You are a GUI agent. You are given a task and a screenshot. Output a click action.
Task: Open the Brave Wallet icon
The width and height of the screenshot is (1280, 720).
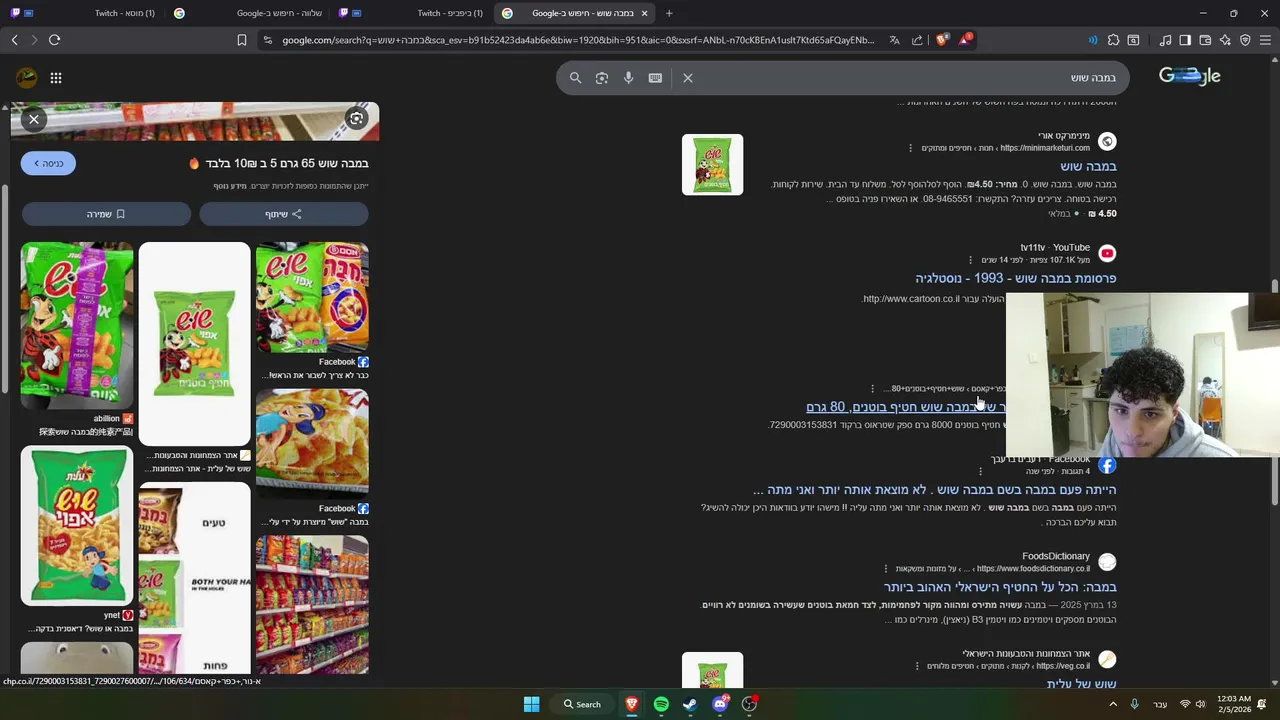[x=1205, y=40]
